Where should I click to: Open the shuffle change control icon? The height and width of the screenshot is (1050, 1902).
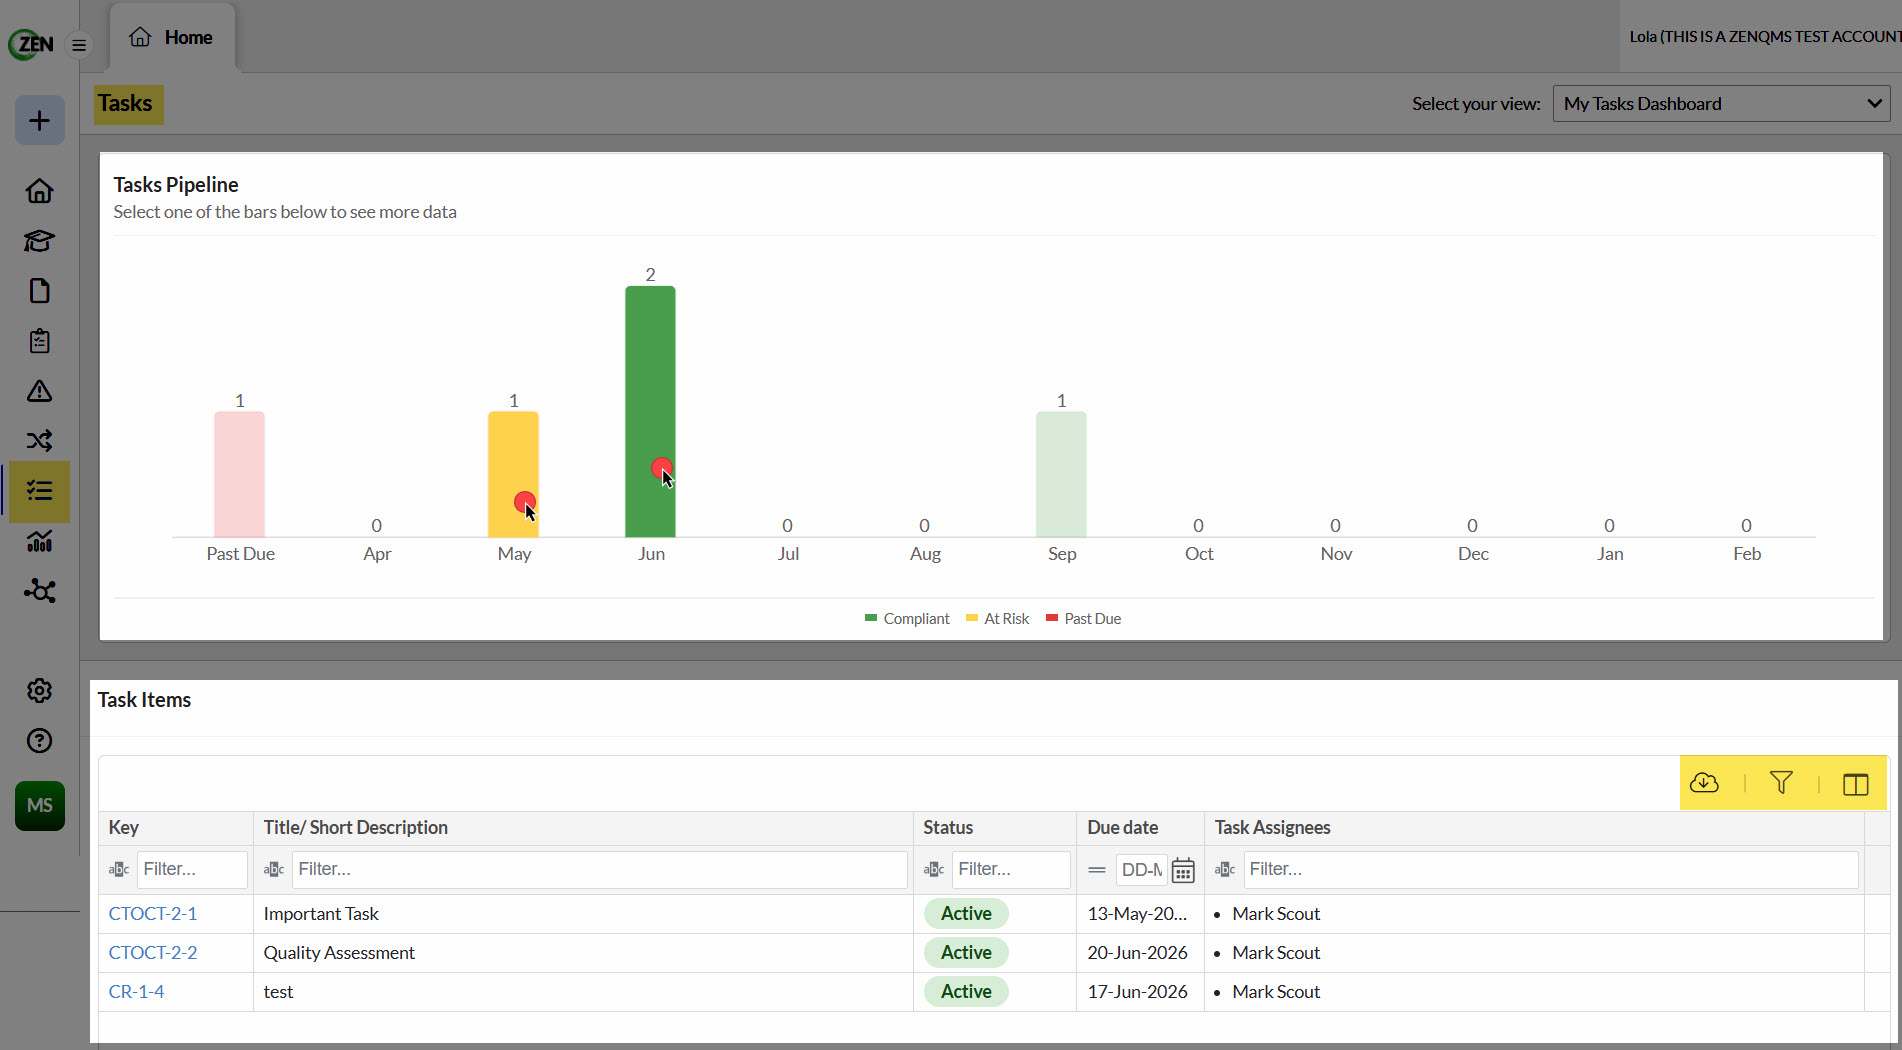(x=39, y=441)
